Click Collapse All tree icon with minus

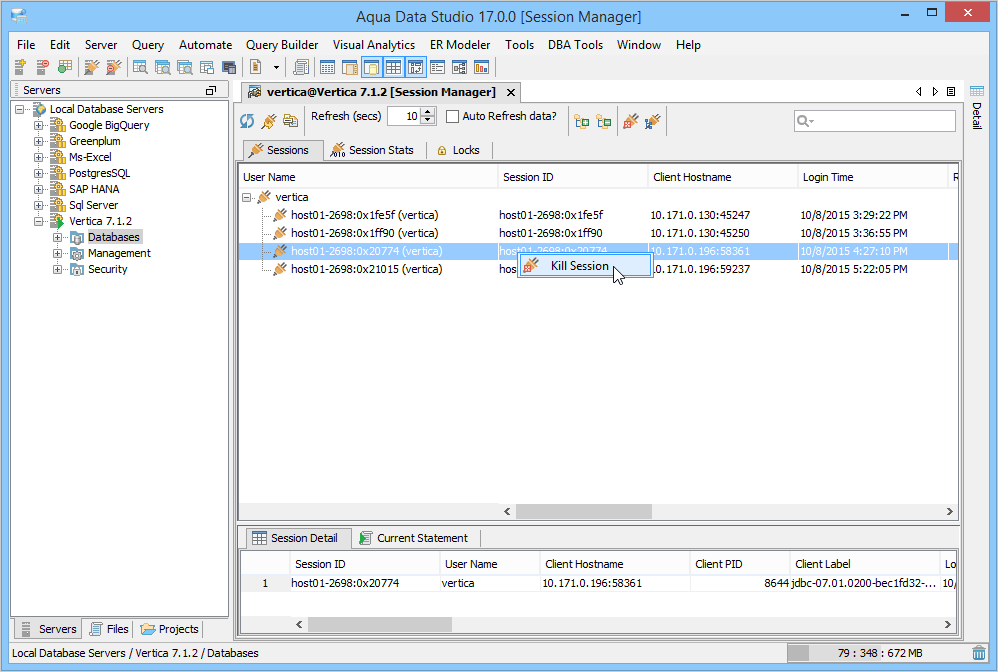[x=604, y=121]
